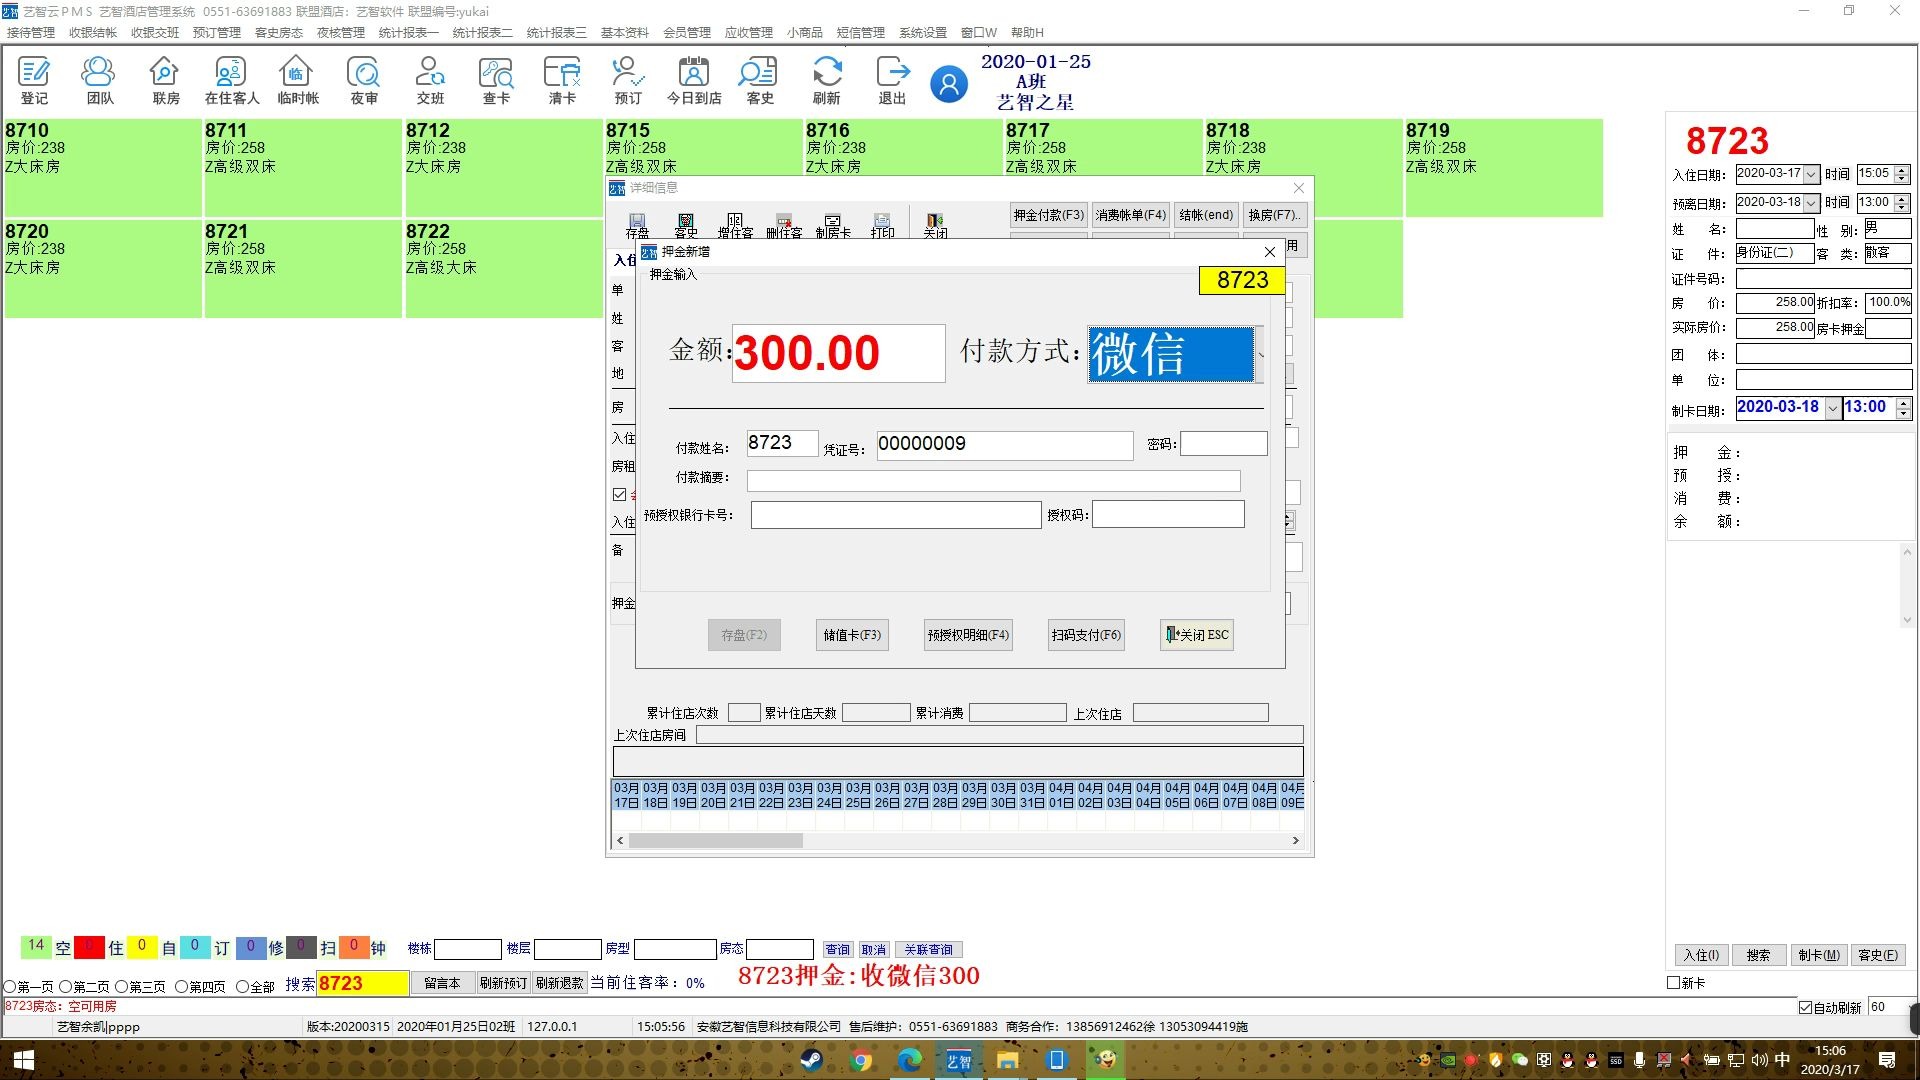1920x1080 pixels.
Task: Click 关闭 close icon in 详细信息 toolbar
Action: (x=935, y=225)
